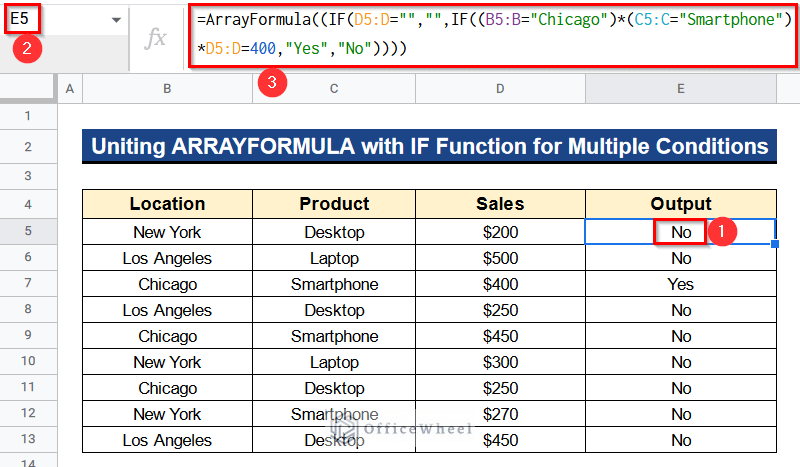Open the Name box dropdown arrow
Screen dimensions: 800x467
(116, 20)
